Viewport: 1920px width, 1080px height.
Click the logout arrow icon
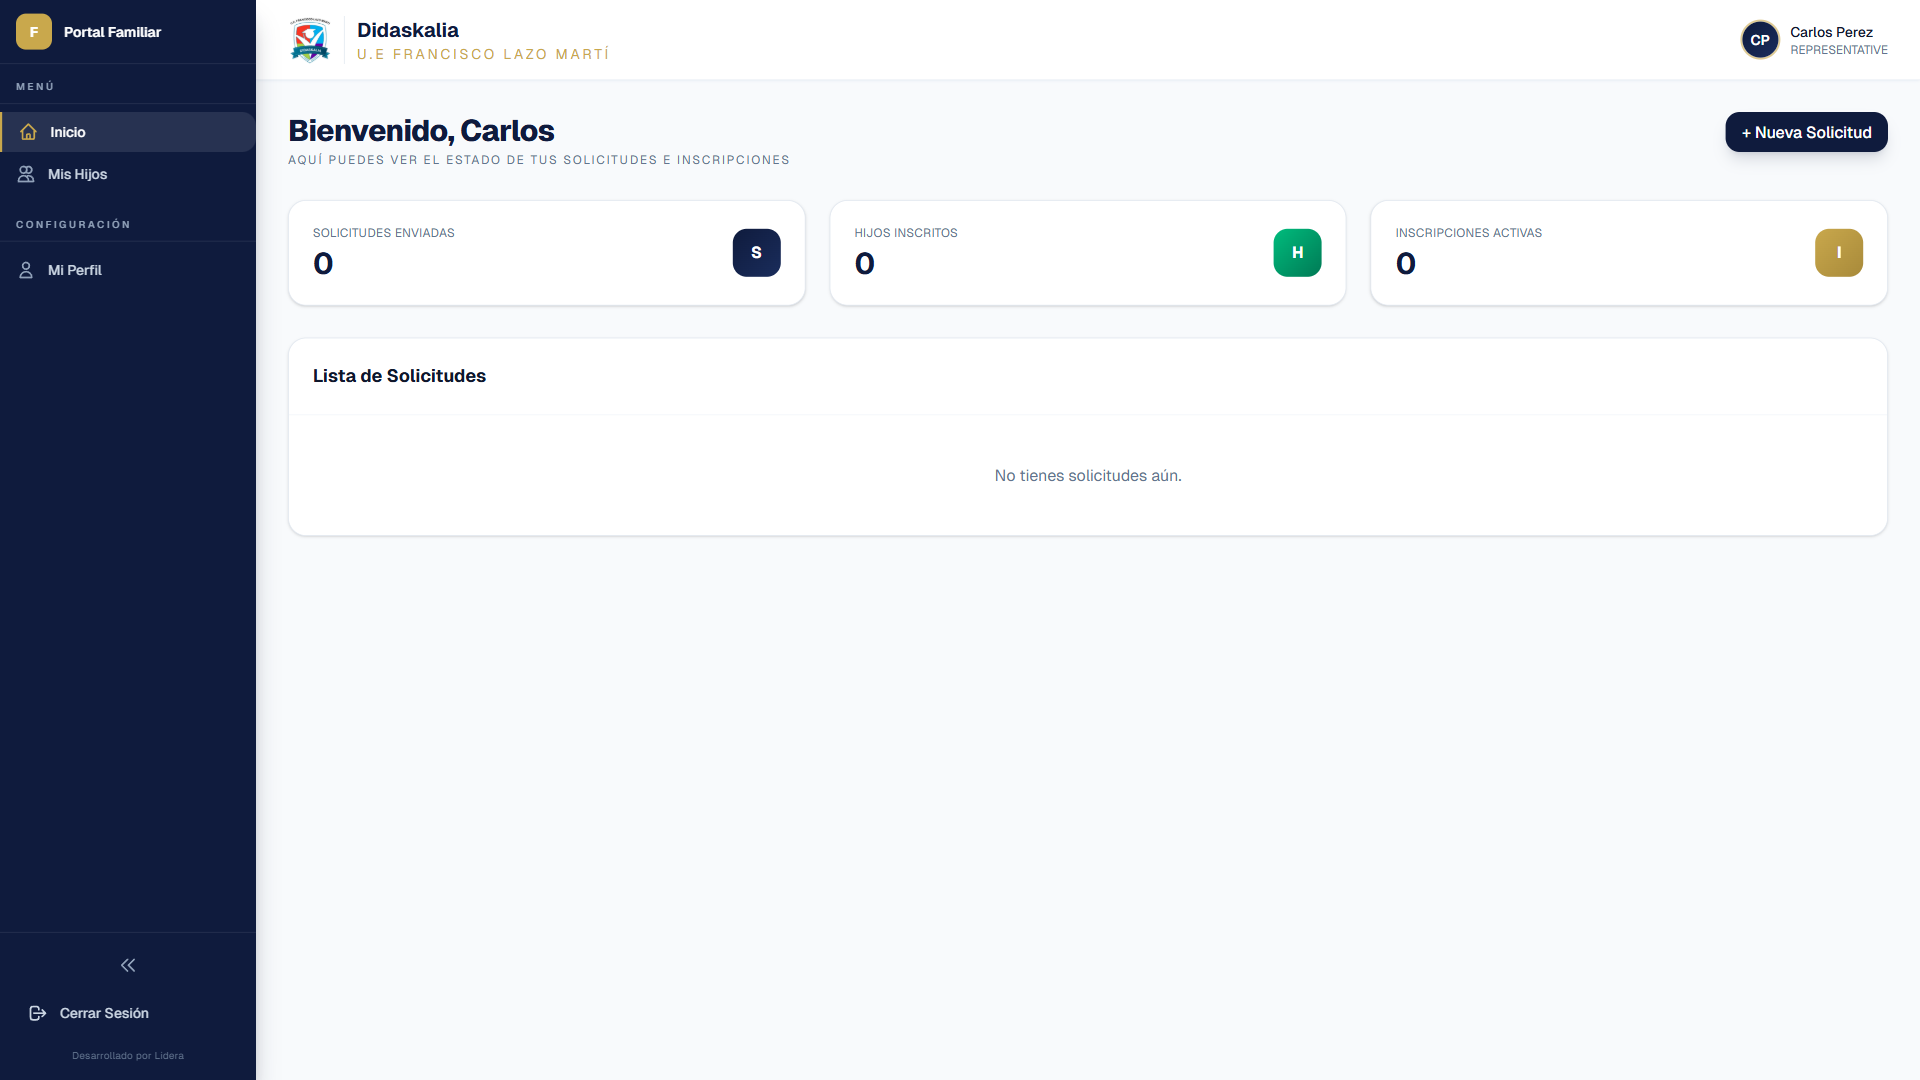tap(38, 1013)
